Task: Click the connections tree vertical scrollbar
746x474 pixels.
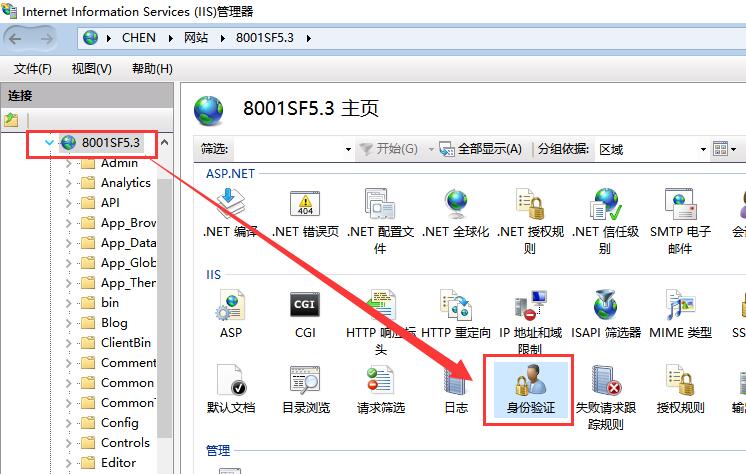Action: point(165,307)
